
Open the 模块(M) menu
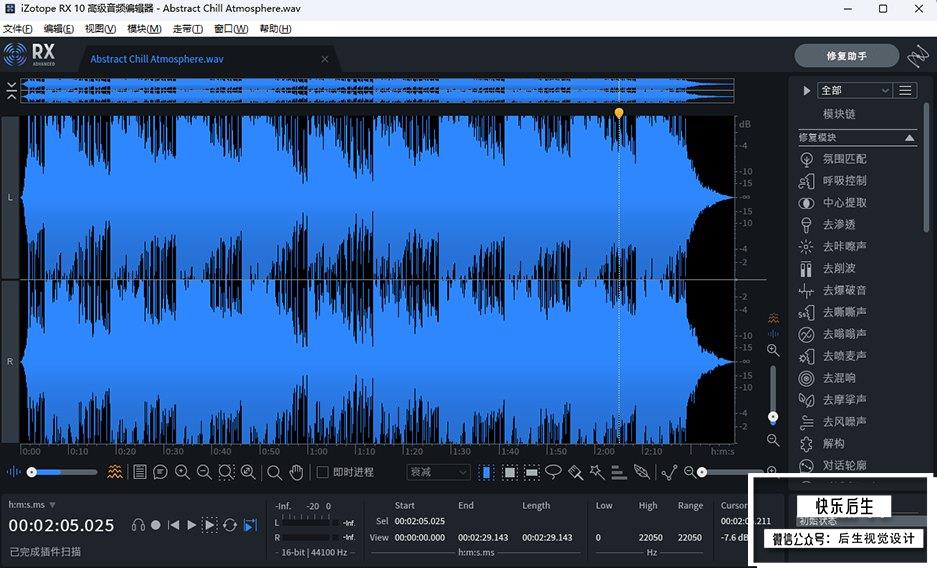coord(144,29)
